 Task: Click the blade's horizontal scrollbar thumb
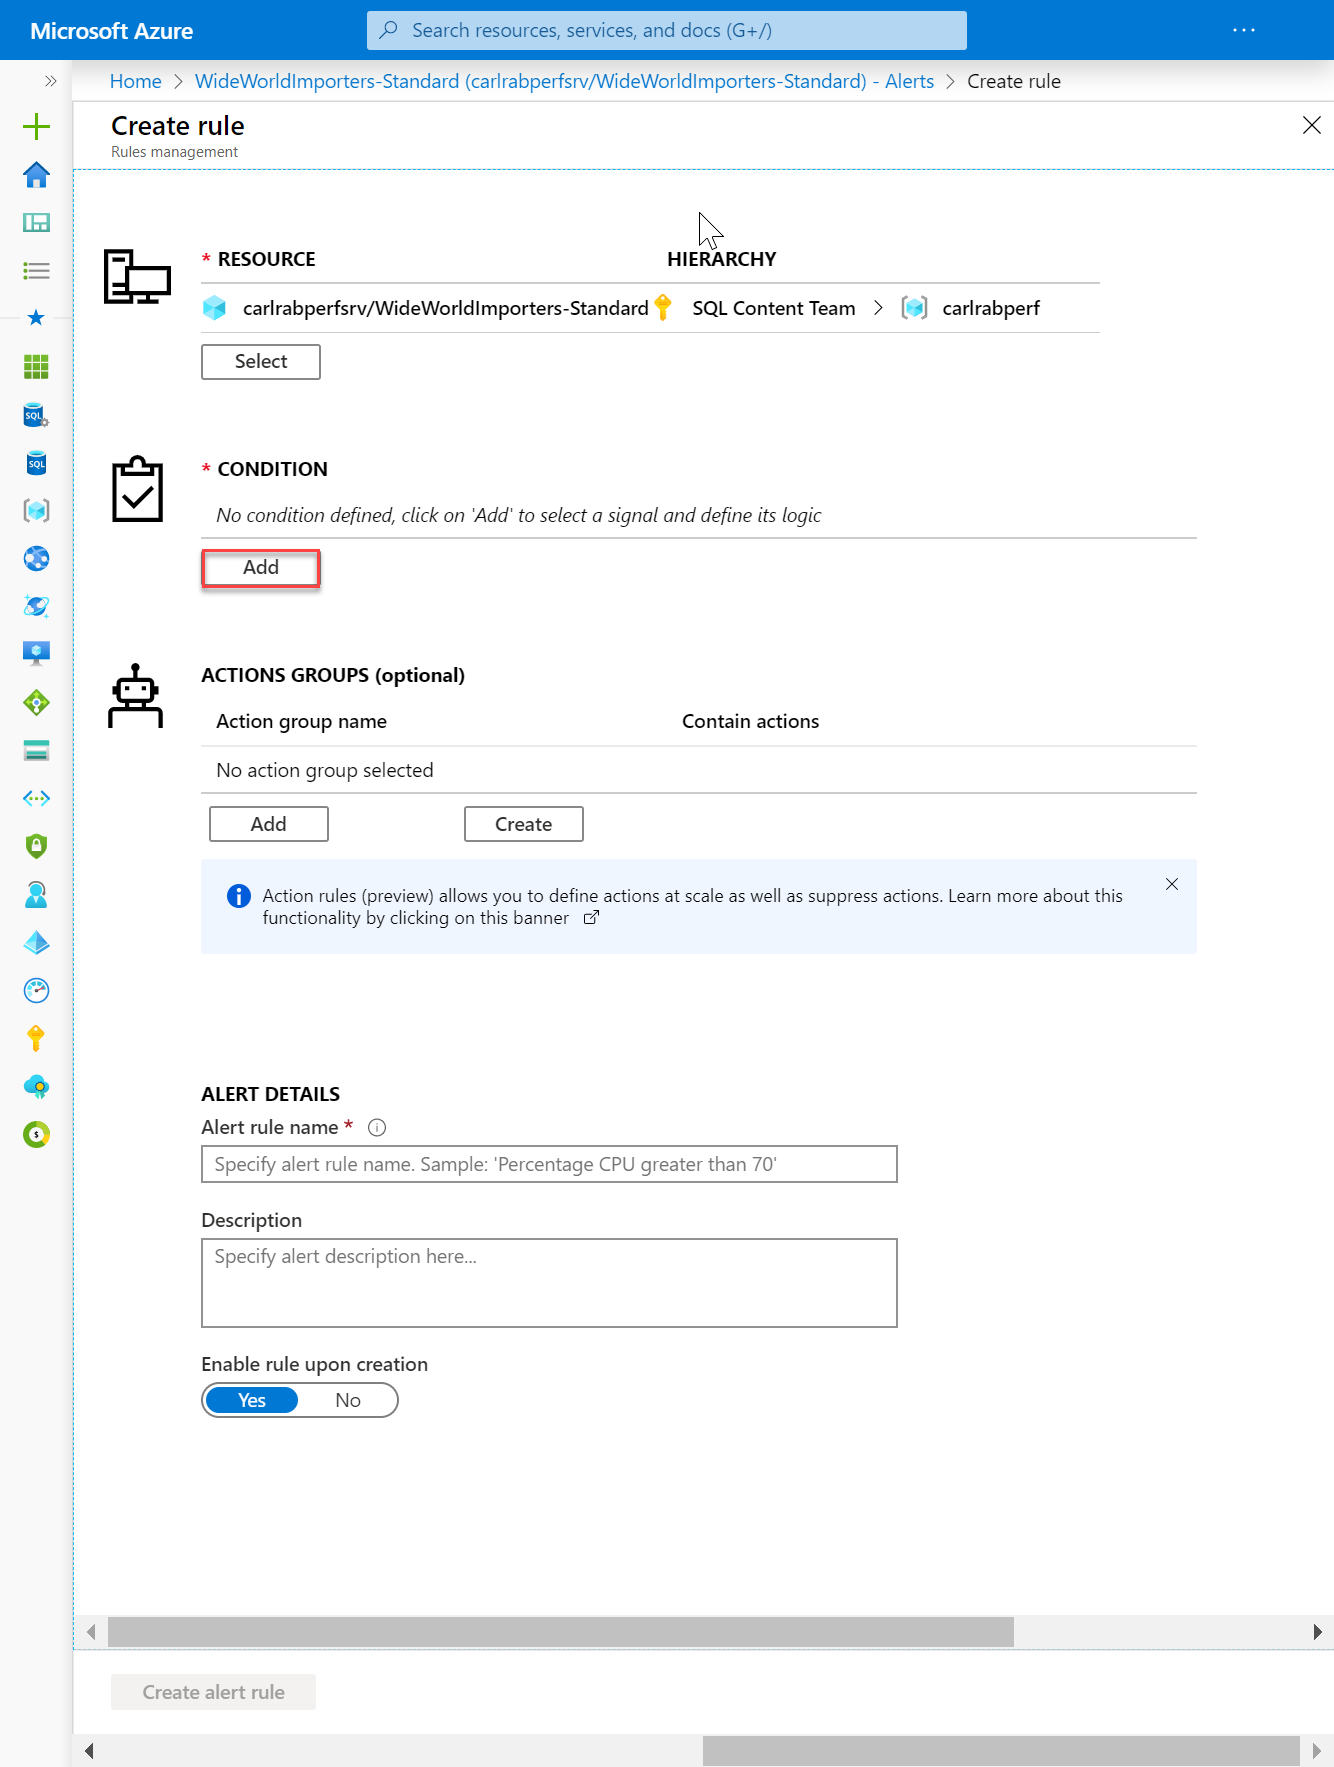point(561,1632)
